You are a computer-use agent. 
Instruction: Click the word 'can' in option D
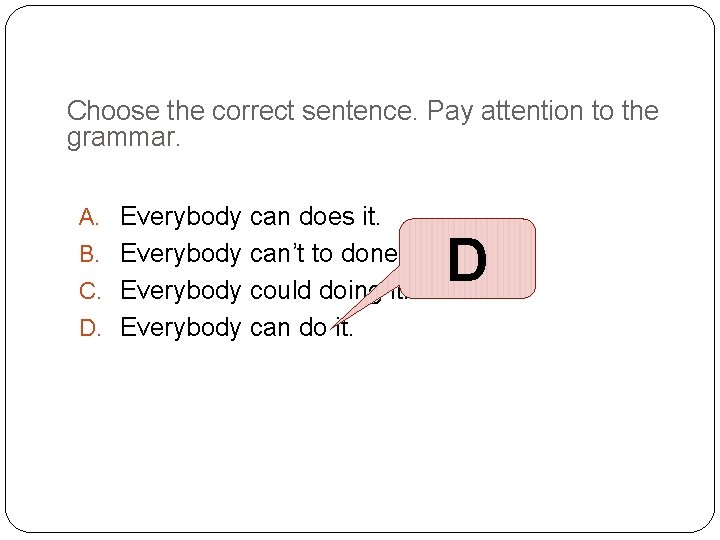(270, 328)
